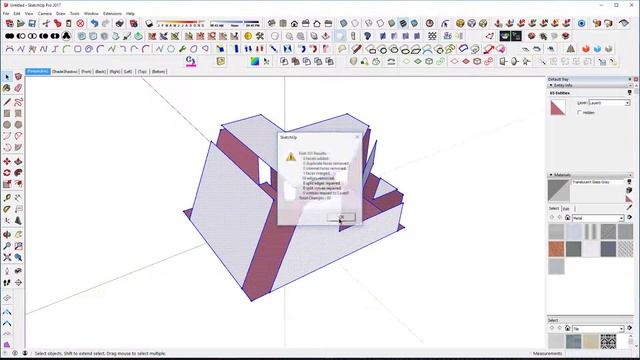Image resolution: width=640 pixels, height=360 pixels.
Task: Select the Line pencil tool
Action: point(7,102)
